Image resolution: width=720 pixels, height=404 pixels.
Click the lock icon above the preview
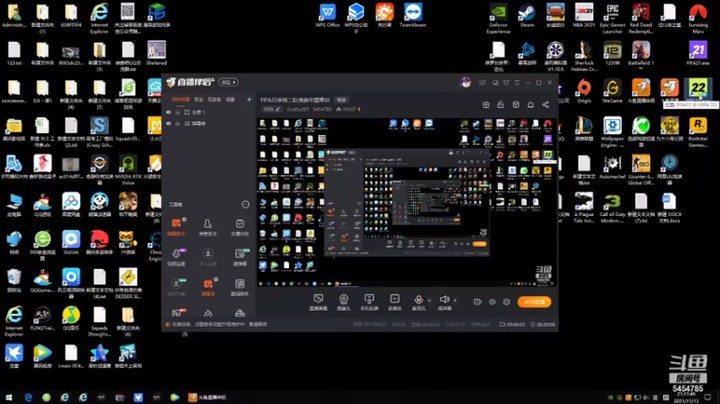pos(501,105)
